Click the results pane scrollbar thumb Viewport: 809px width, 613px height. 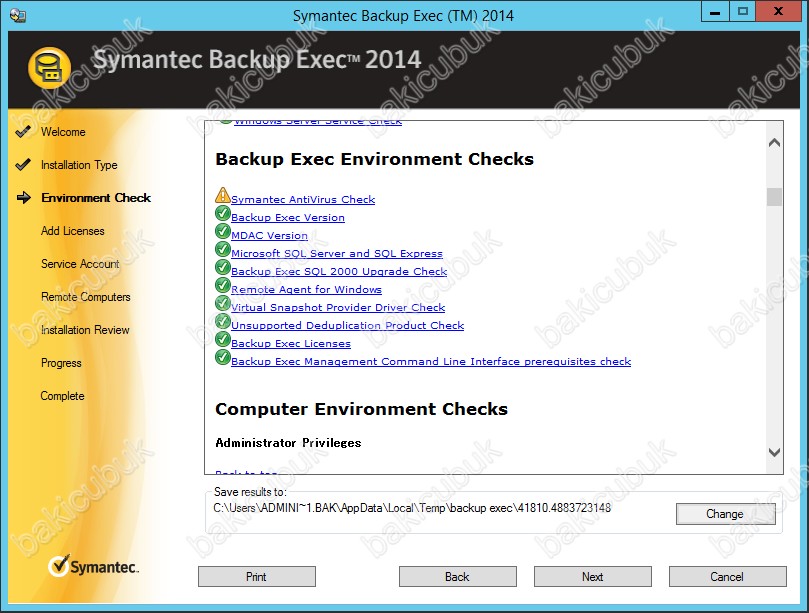pos(774,197)
